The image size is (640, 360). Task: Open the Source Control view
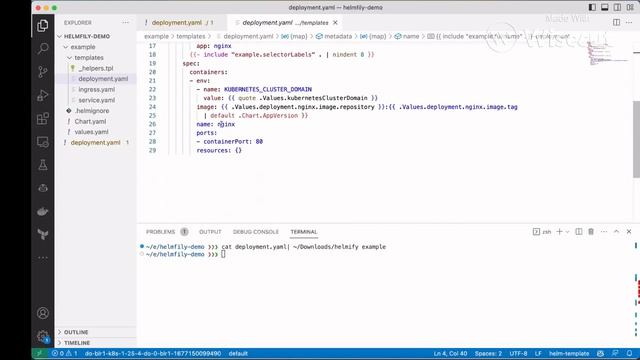tap(42, 72)
